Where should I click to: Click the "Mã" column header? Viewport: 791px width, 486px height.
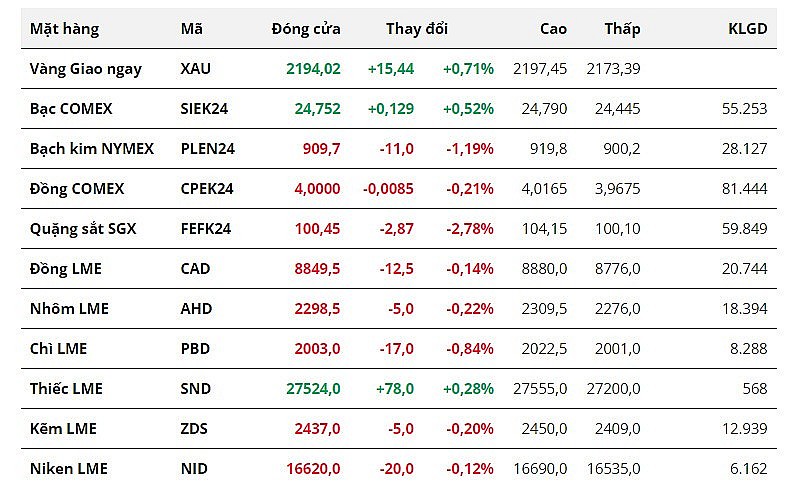192,29
